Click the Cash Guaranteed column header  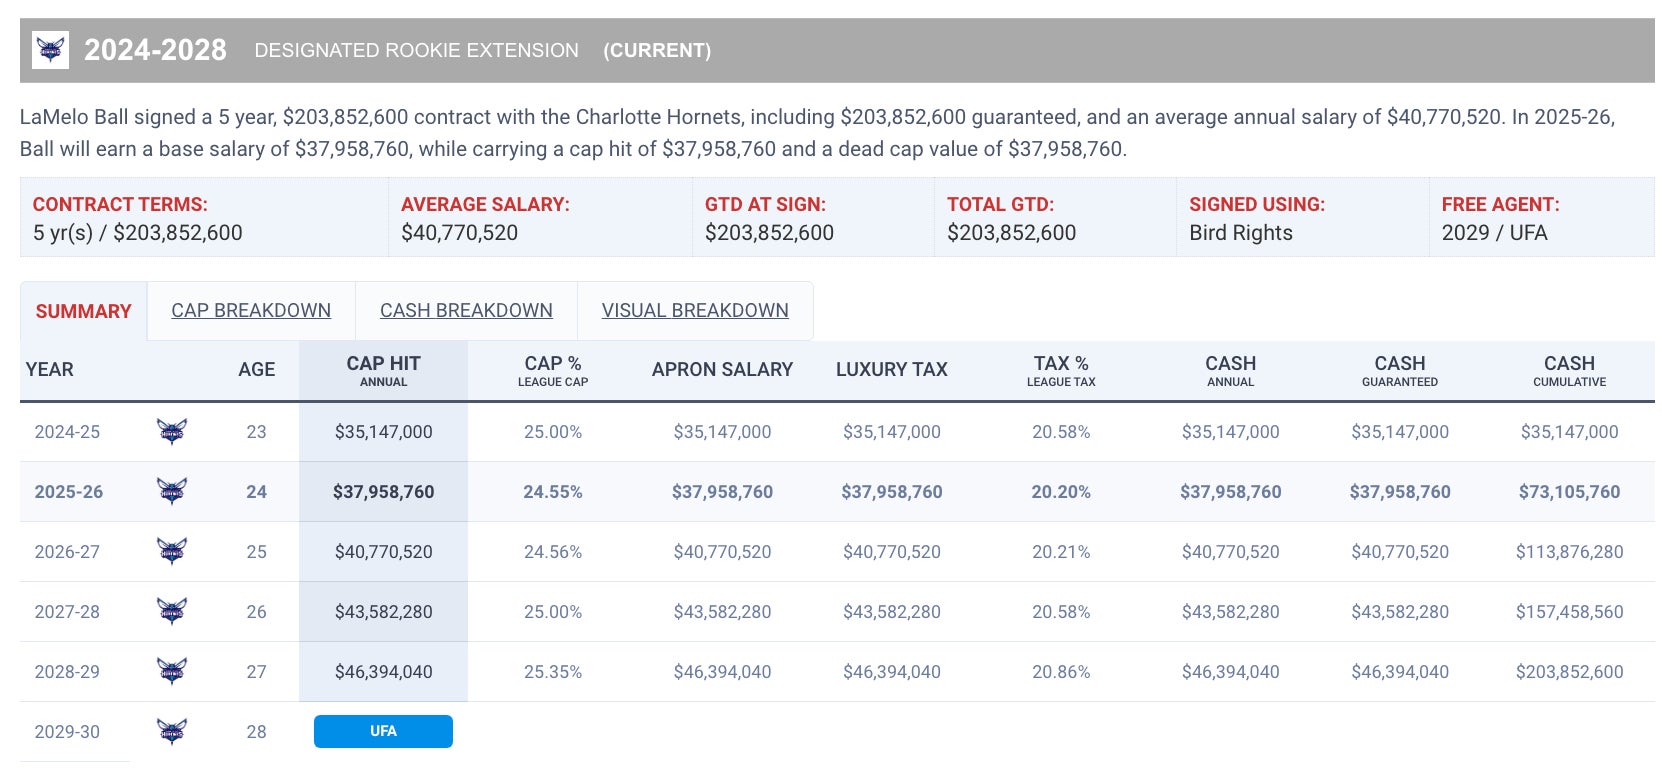point(1399,370)
